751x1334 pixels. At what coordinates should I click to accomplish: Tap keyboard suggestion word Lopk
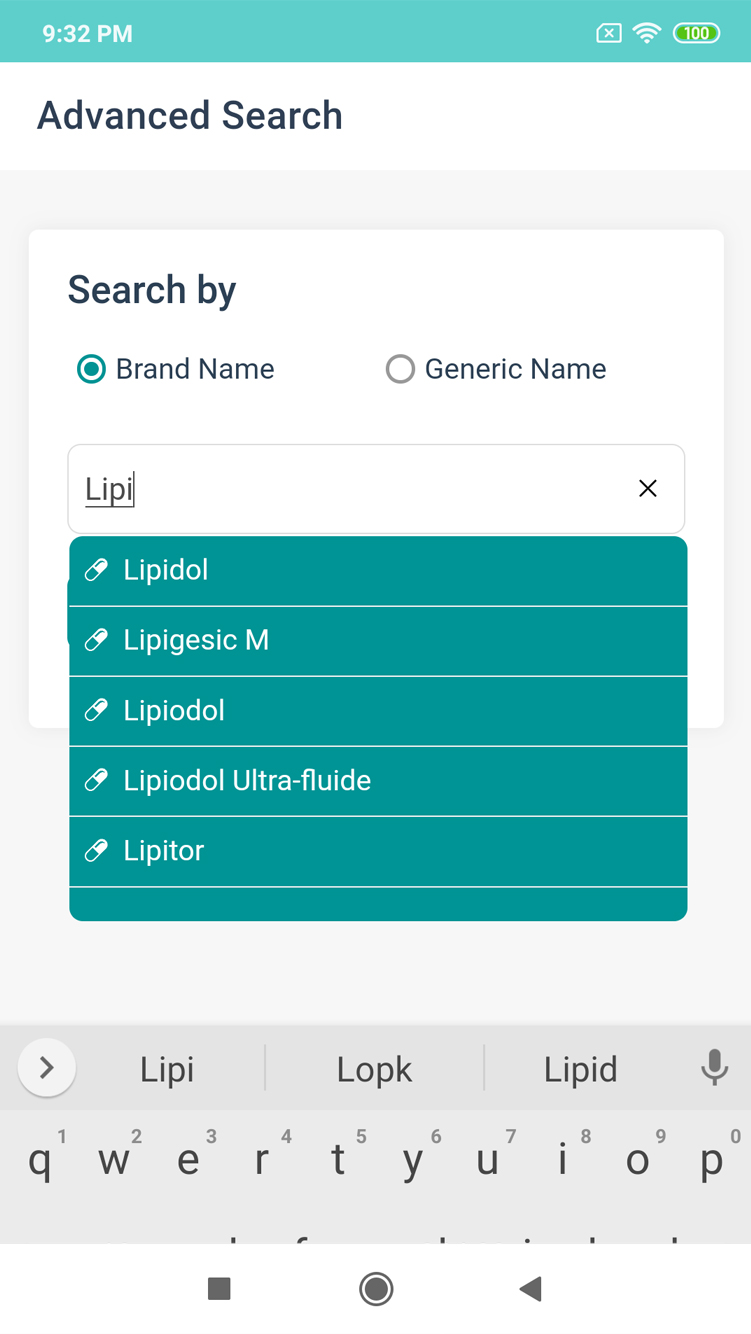374,1069
